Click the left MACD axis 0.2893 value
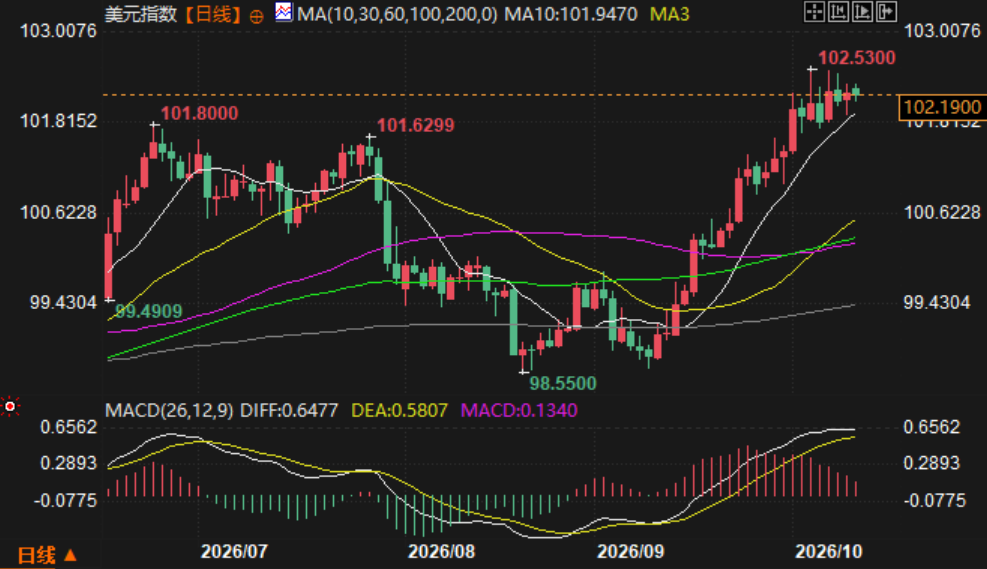The width and height of the screenshot is (987, 569). click(69, 464)
